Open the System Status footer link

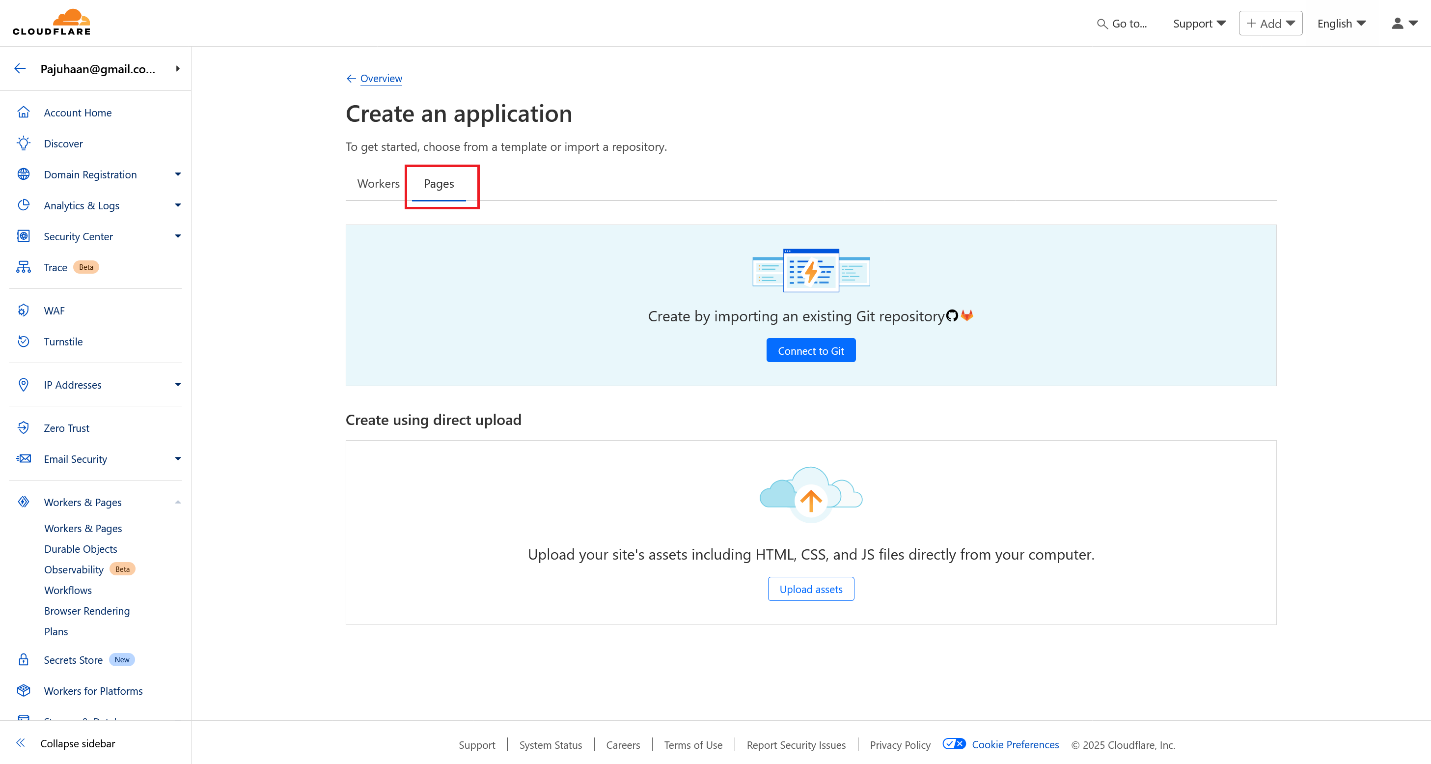[x=550, y=745]
